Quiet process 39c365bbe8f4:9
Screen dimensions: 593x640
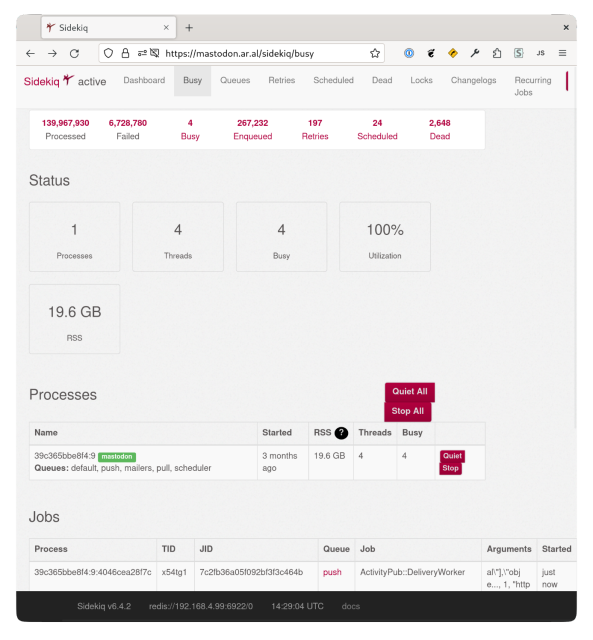(452, 456)
